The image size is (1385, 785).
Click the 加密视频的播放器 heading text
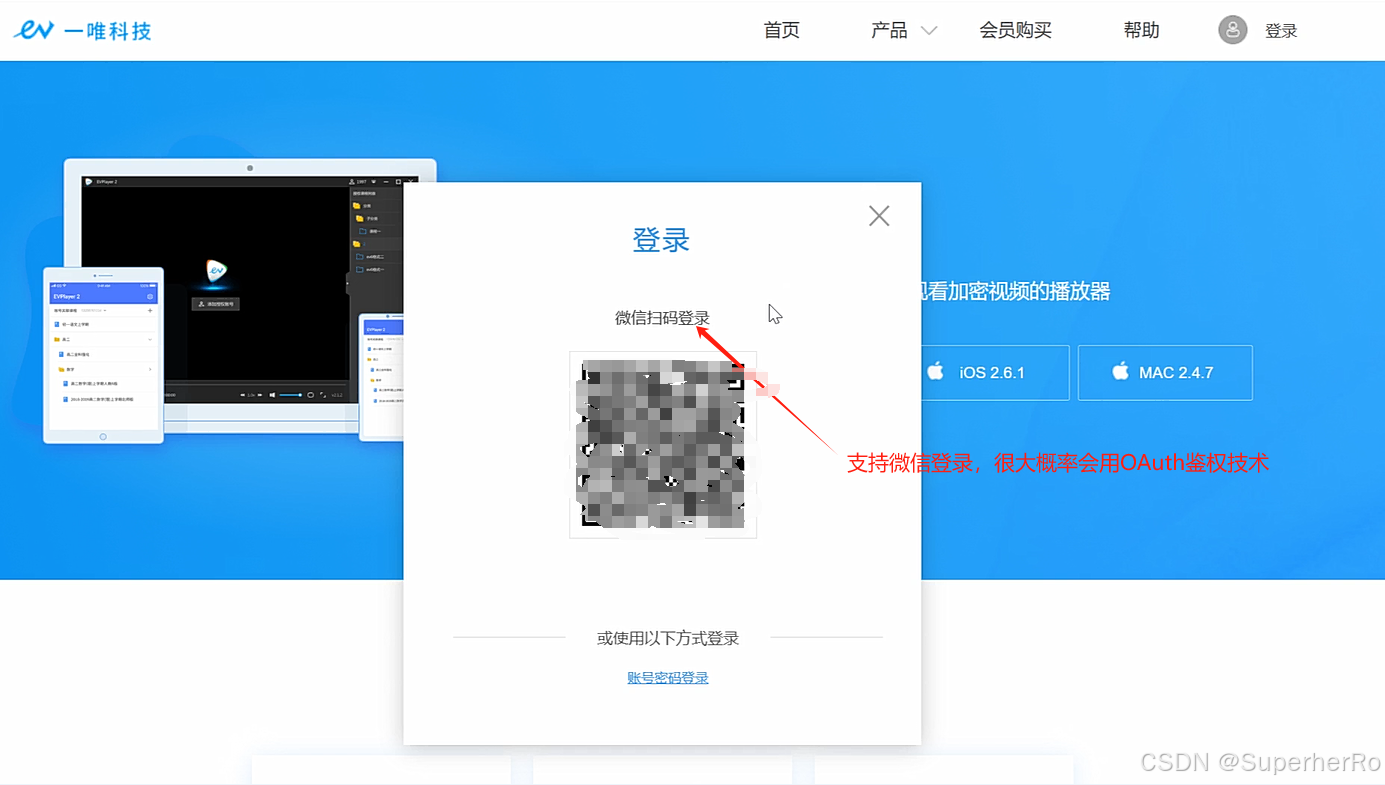point(1029,291)
